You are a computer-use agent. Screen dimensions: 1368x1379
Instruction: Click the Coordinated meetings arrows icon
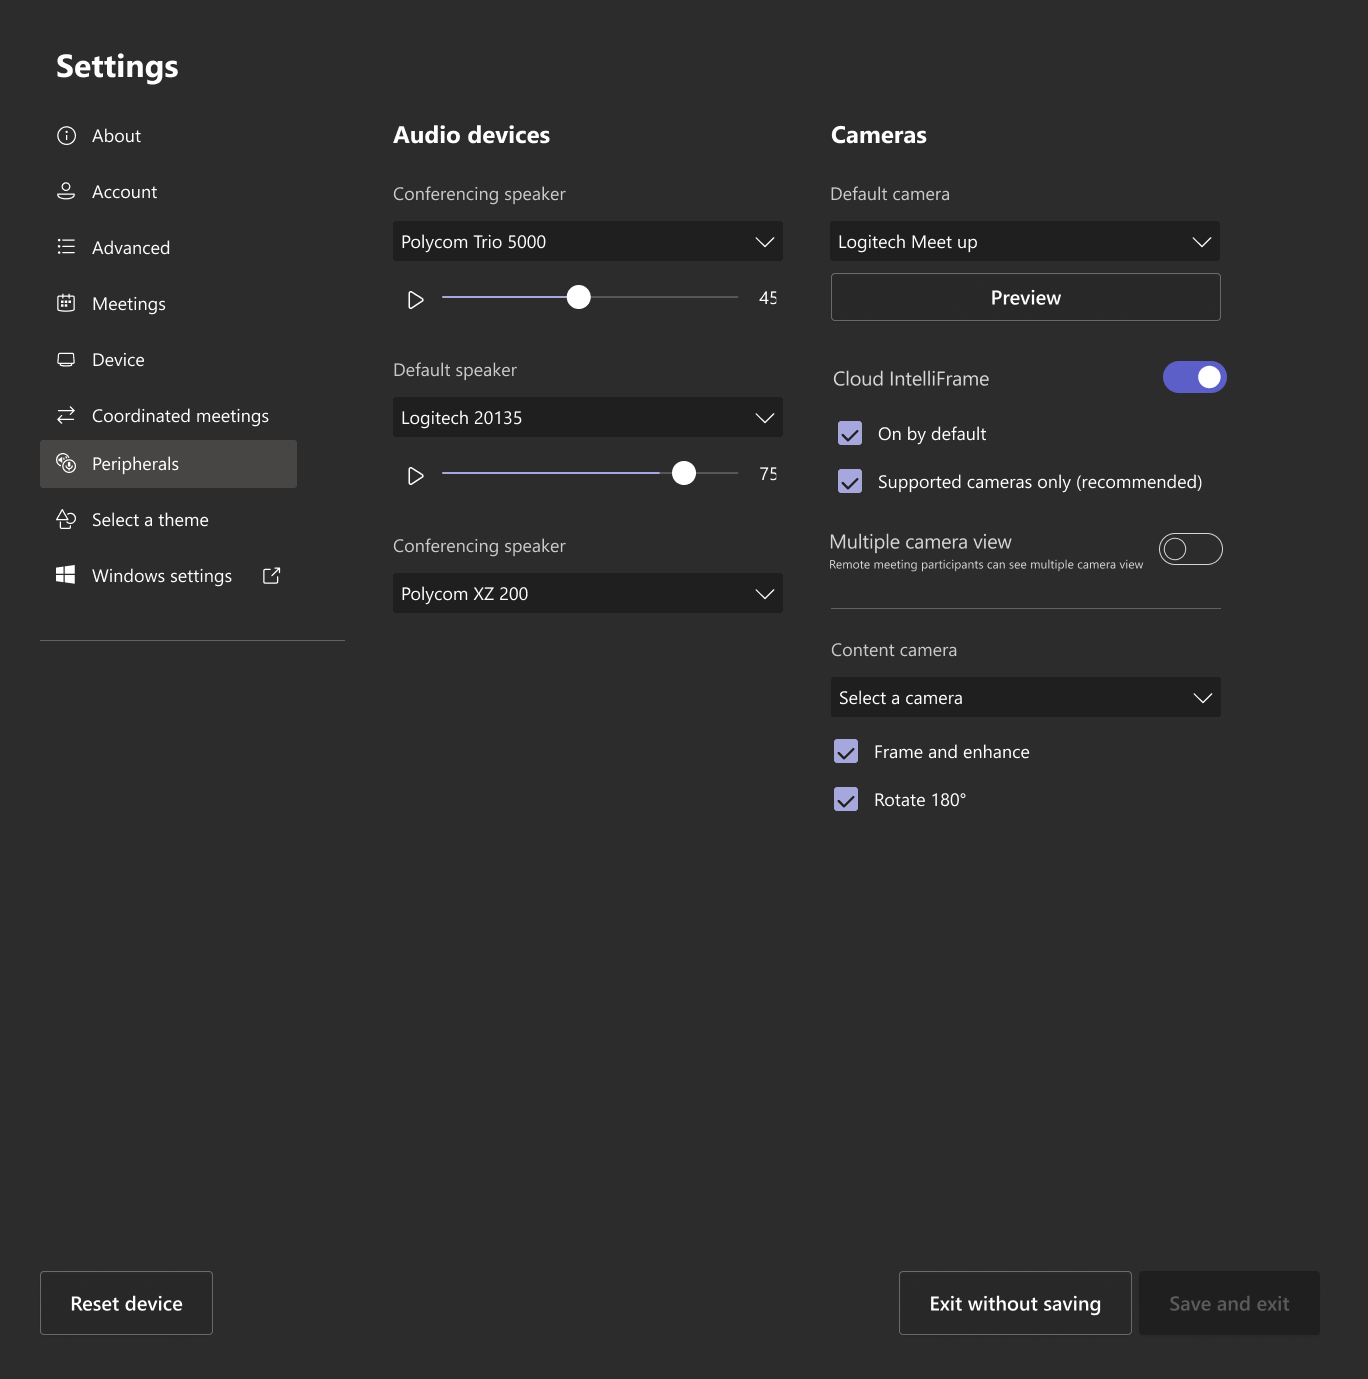click(x=66, y=415)
